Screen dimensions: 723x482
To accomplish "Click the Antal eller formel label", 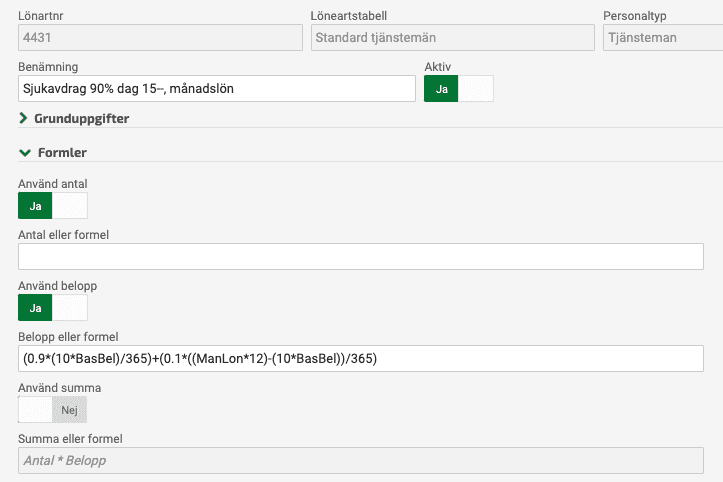I will pos(64,234).
